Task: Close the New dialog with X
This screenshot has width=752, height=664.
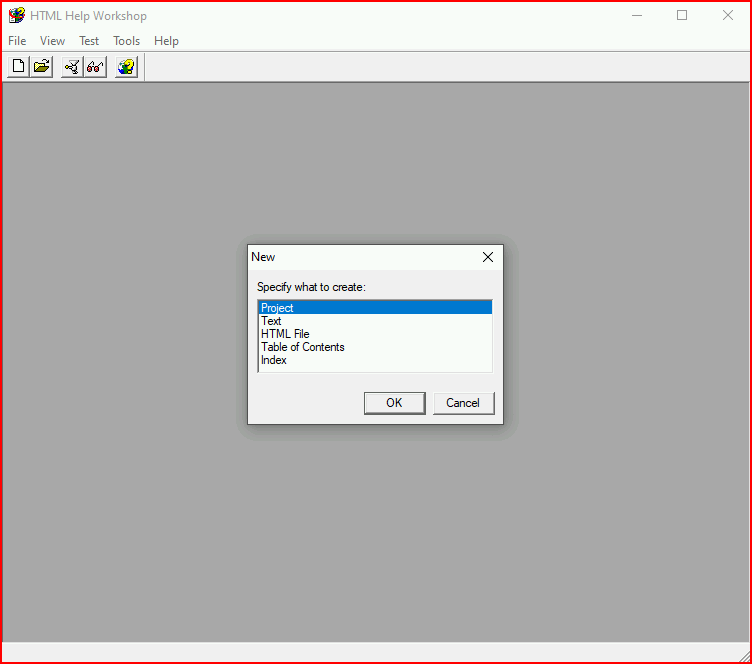Action: click(x=488, y=257)
